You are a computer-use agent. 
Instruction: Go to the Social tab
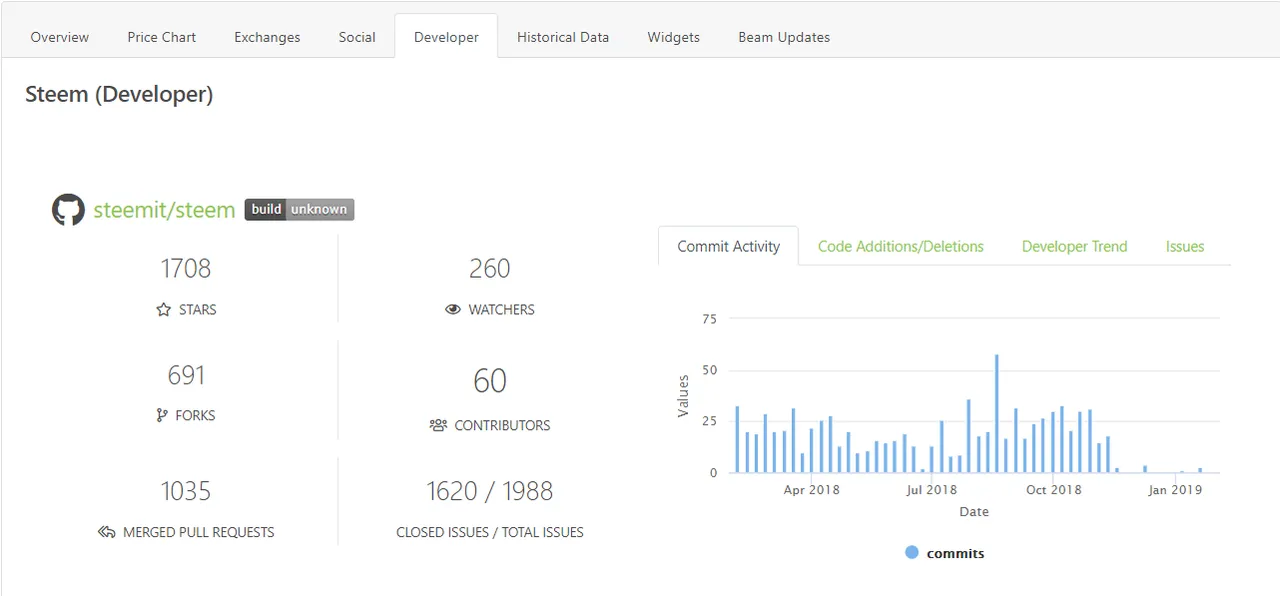pyautogui.click(x=357, y=37)
